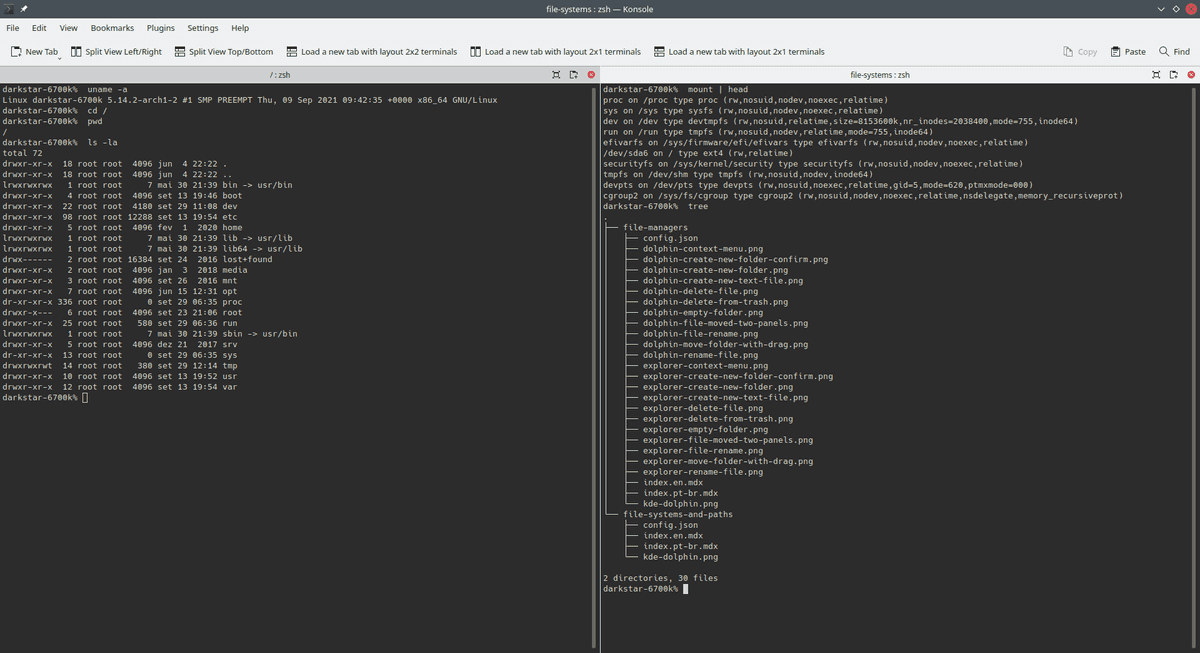Open the Bookmarks menu
The width and height of the screenshot is (1200, 653).
pos(112,28)
